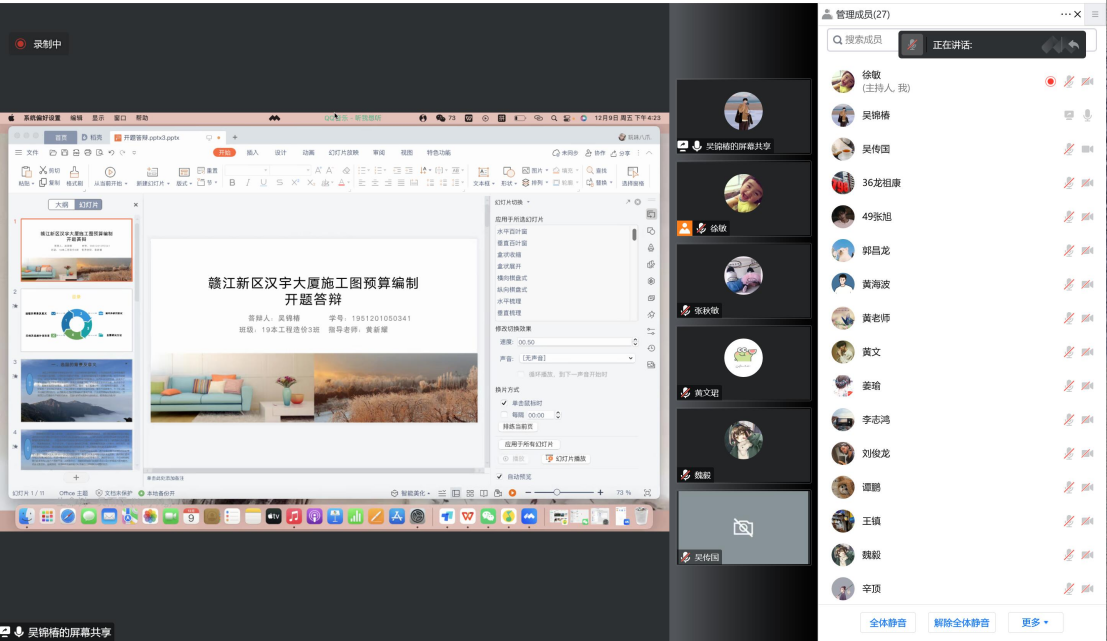Click the 解除全体静音 button
Viewport: 1107px width, 641px height.
click(961, 623)
